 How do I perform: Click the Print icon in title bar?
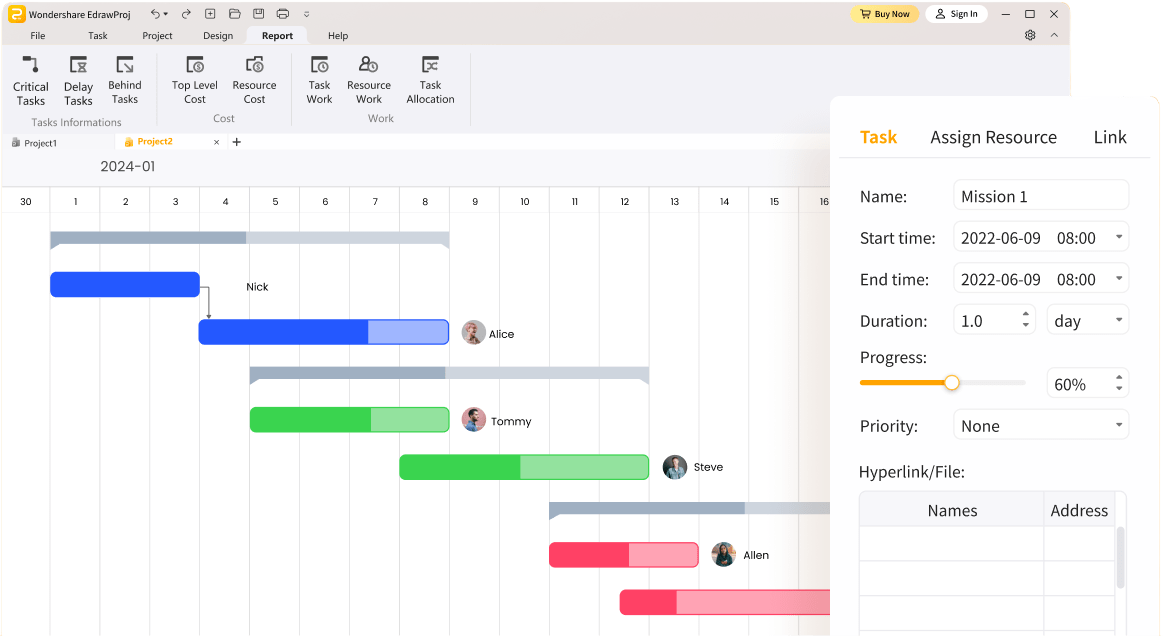(x=283, y=13)
